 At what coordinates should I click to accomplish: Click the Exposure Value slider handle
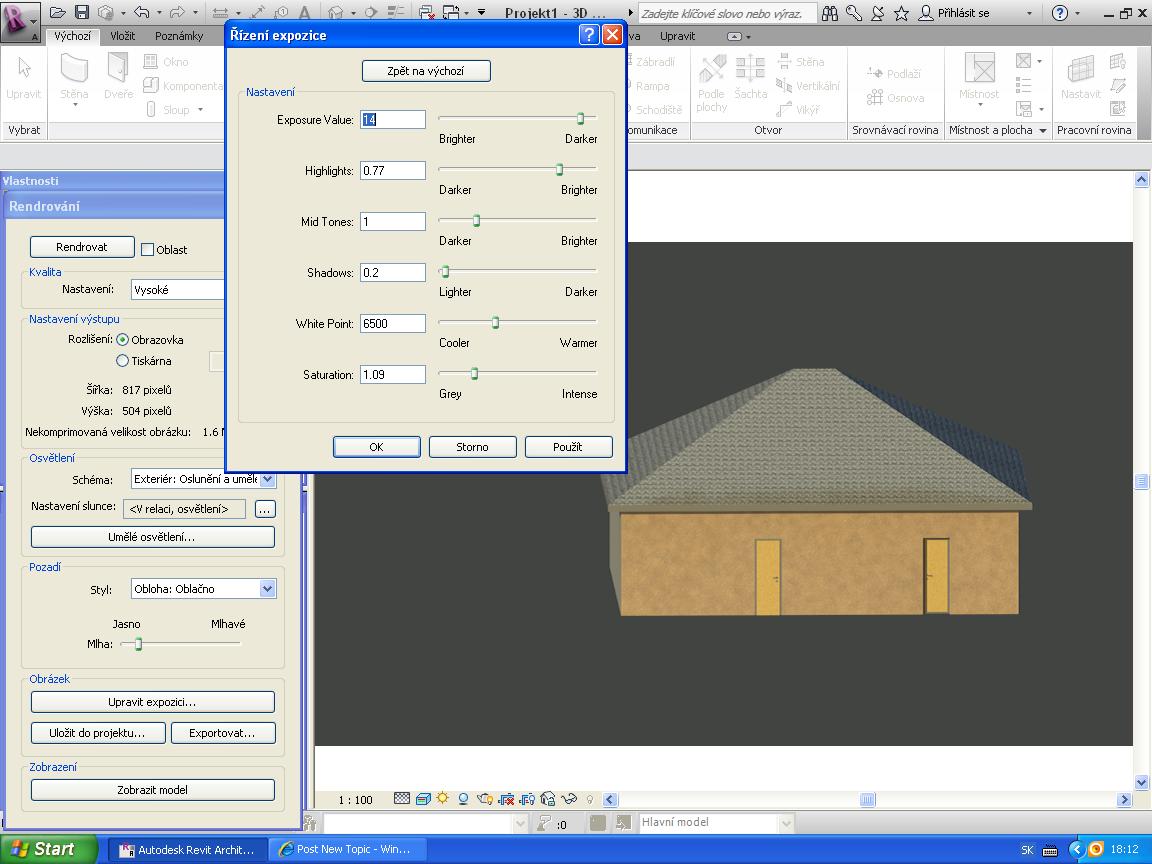click(580, 119)
